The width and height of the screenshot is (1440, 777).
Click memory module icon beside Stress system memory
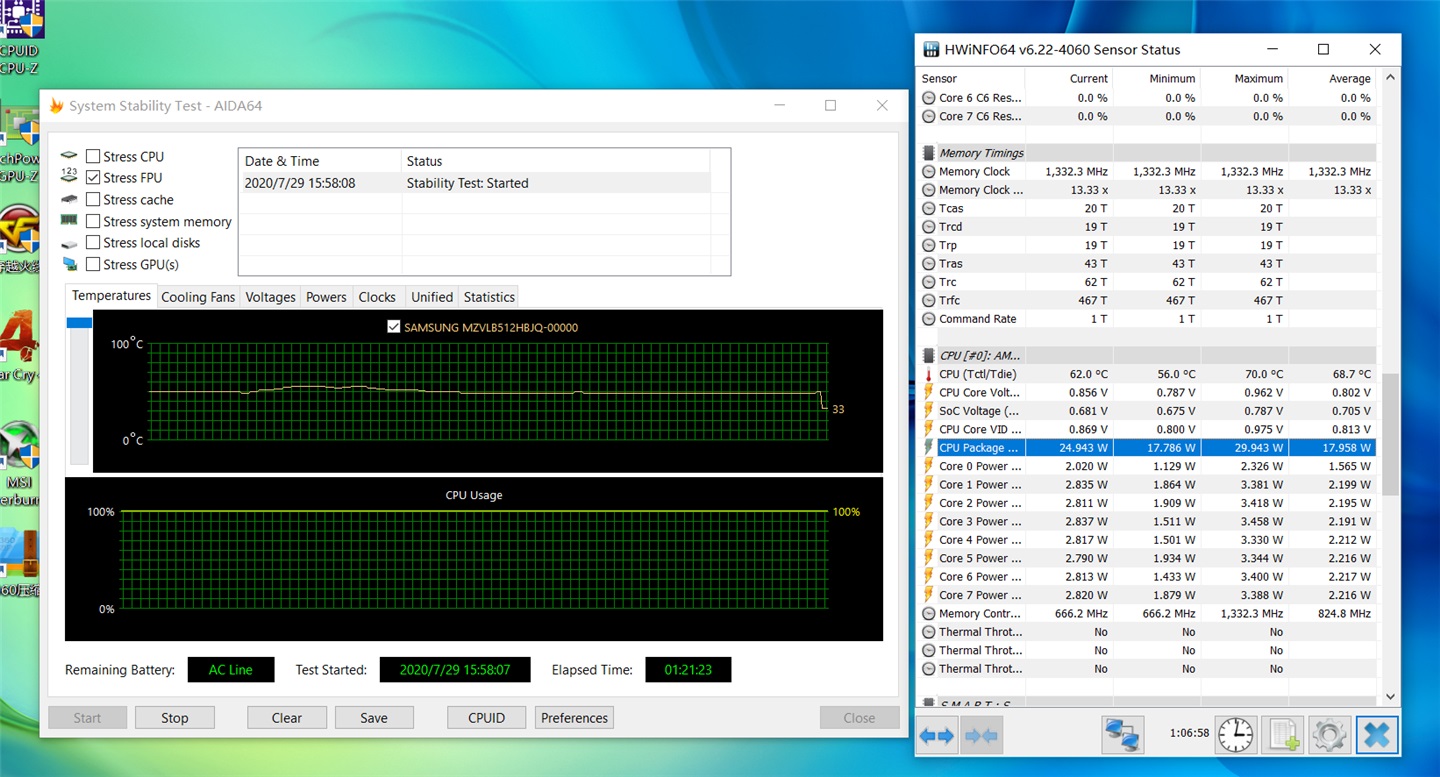[x=69, y=220]
